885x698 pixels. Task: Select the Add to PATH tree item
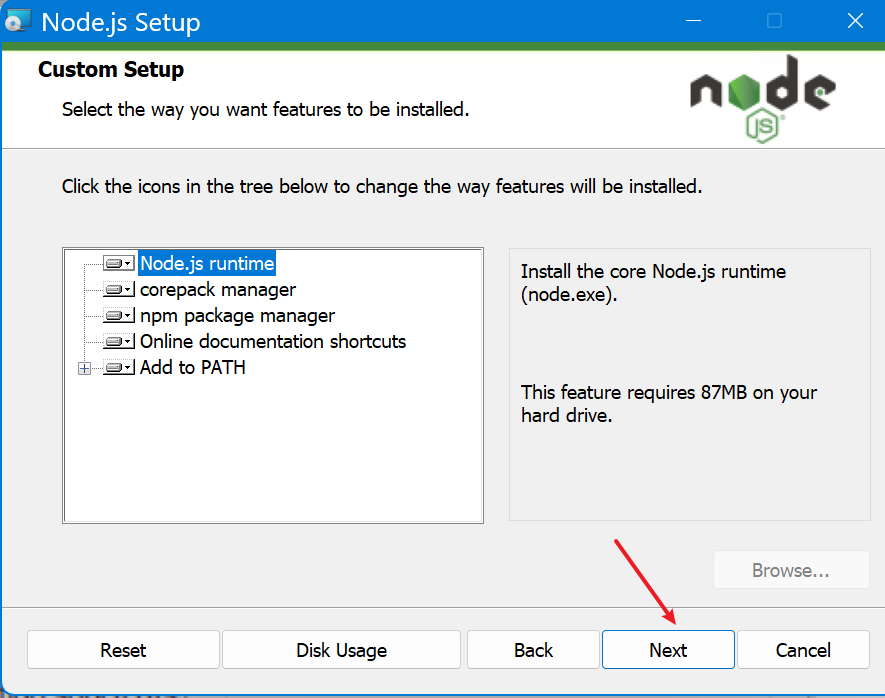[x=192, y=367]
